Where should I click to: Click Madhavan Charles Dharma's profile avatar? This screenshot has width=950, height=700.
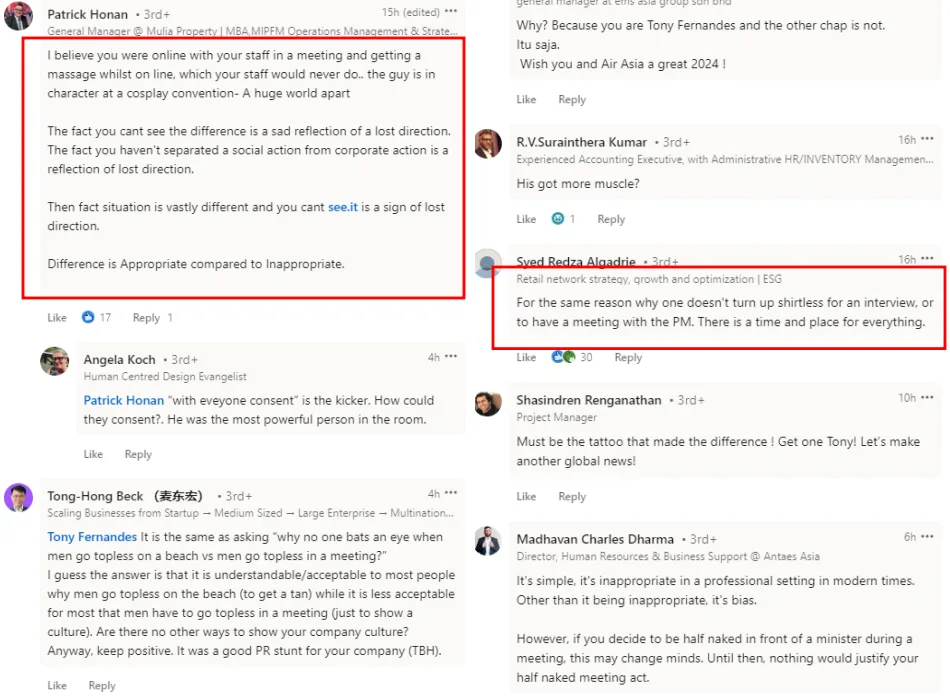click(488, 540)
